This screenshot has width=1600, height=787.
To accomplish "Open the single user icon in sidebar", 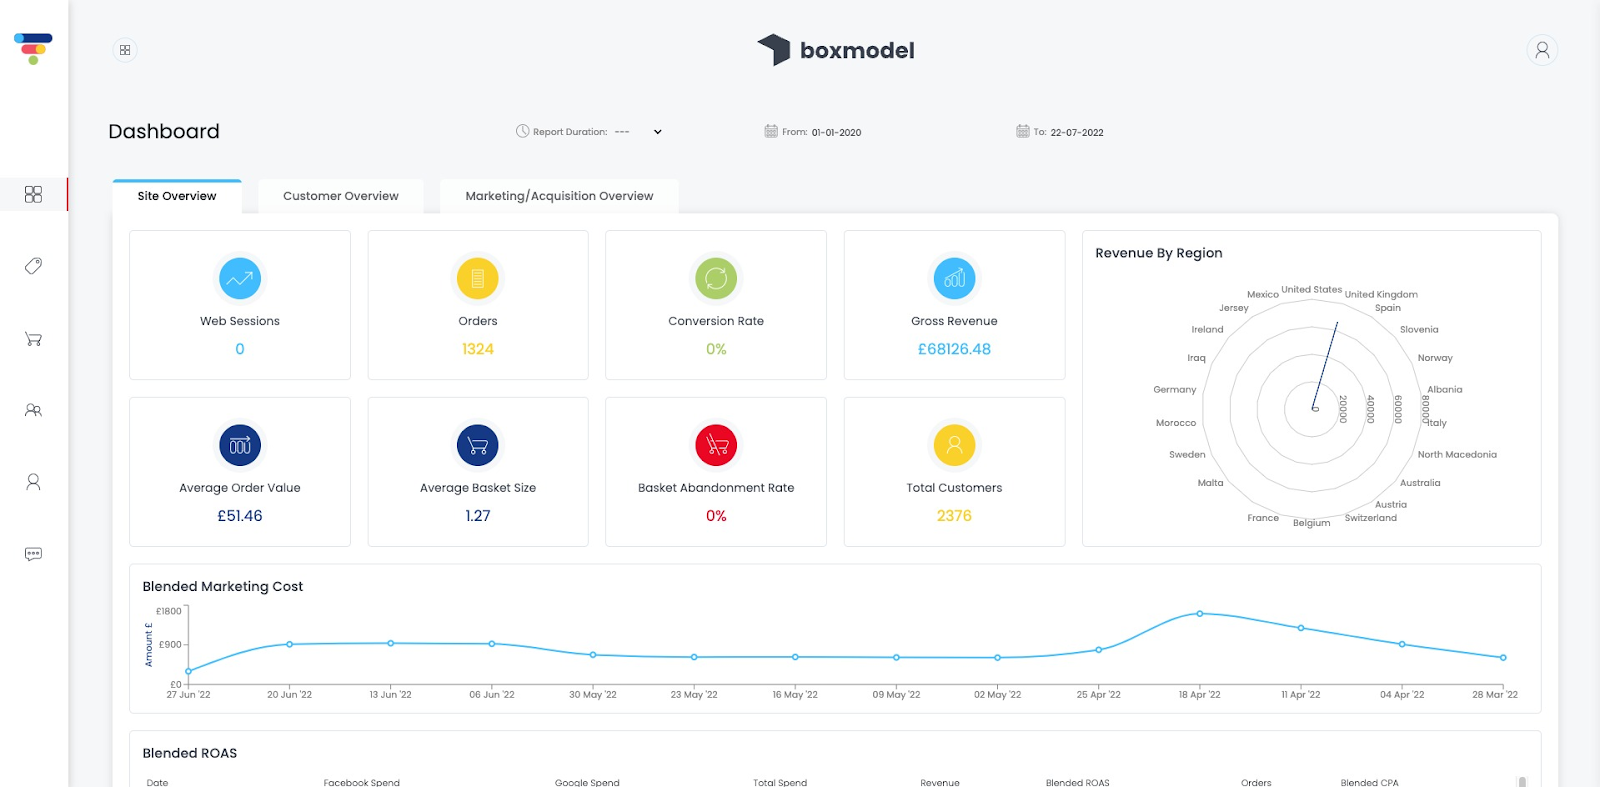I will tap(33, 482).
